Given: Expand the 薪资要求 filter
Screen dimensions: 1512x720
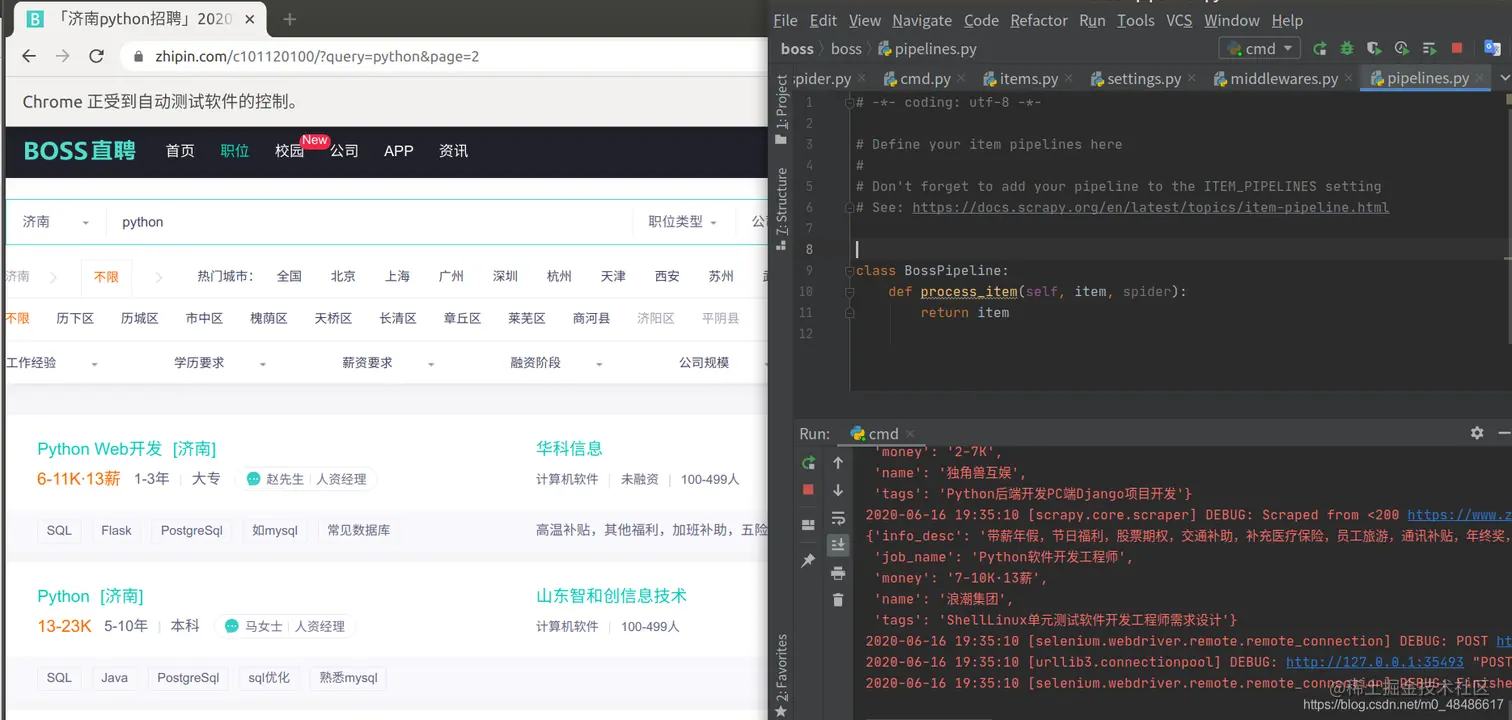Looking at the screenshot, I should tap(389, 363).
